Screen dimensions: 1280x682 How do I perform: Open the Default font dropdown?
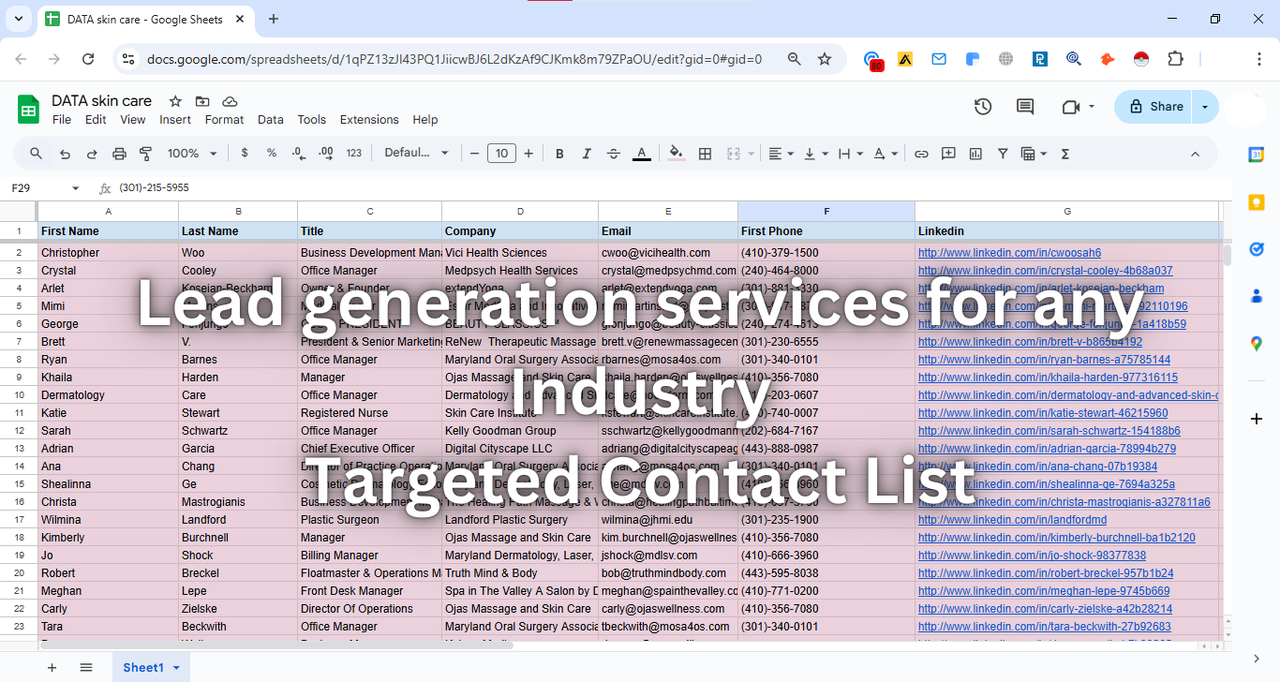[417, 154]
